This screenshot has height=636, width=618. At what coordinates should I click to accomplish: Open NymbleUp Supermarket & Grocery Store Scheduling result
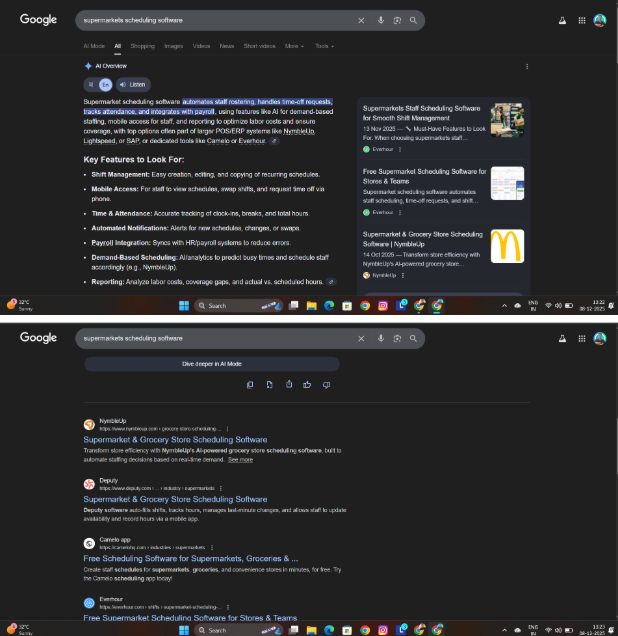pos(175,440)
